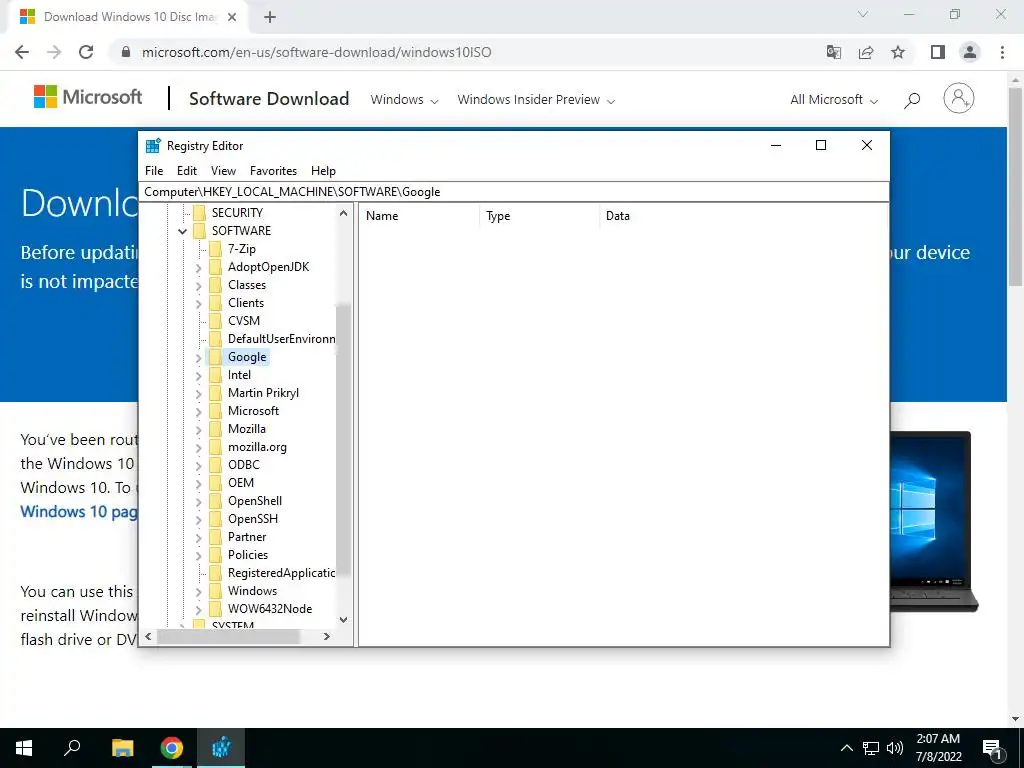Viewport: 1024px width, 768px height.
Task: Click the Name column header
Action: click(x=419, y=216)
